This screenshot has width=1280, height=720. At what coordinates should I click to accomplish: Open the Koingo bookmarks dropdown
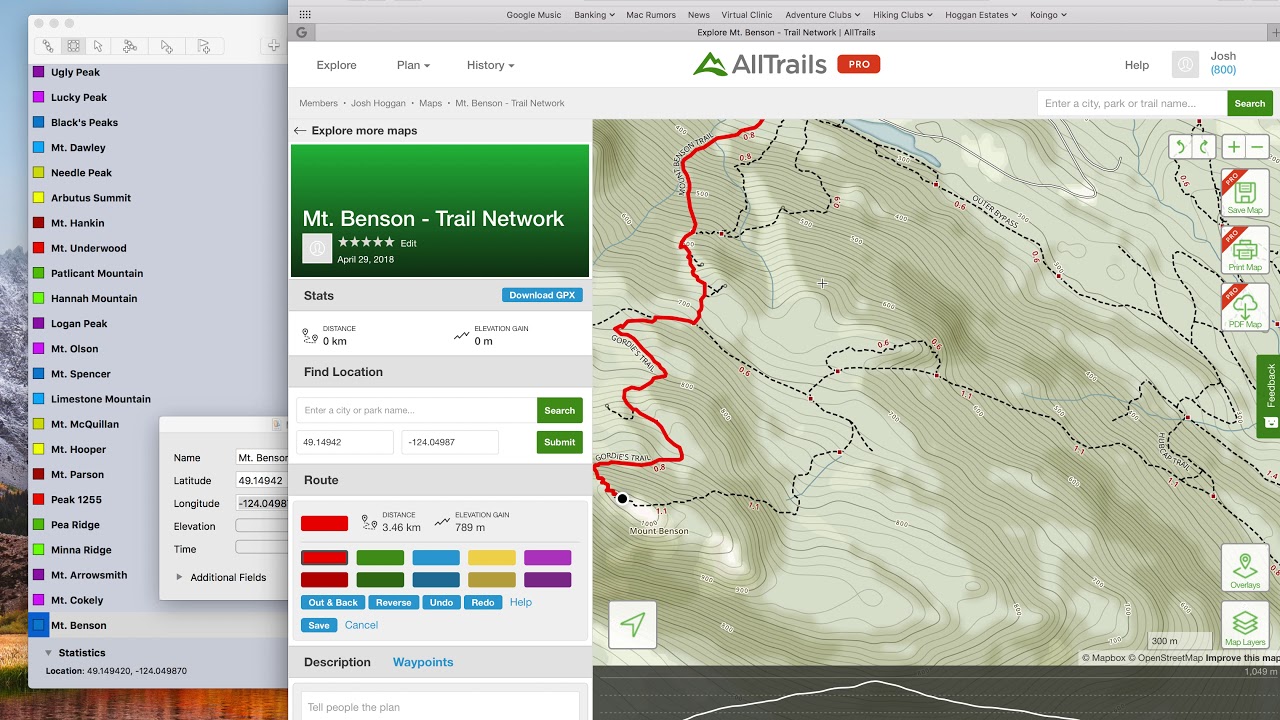click(x=1048, y=15)
